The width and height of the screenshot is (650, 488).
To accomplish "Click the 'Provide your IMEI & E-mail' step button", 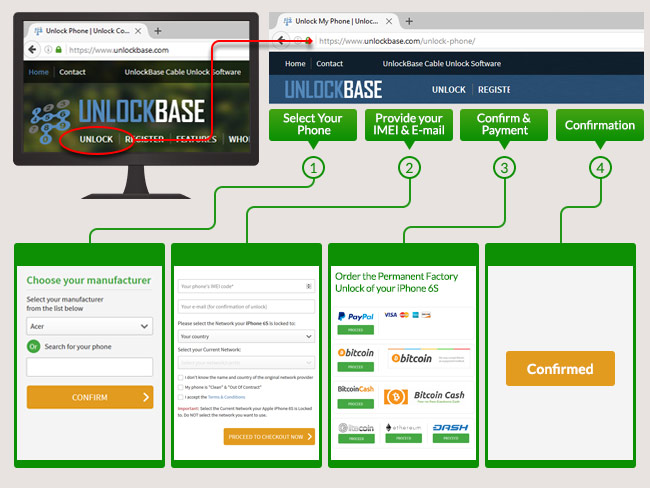I will tap(409, 125).
